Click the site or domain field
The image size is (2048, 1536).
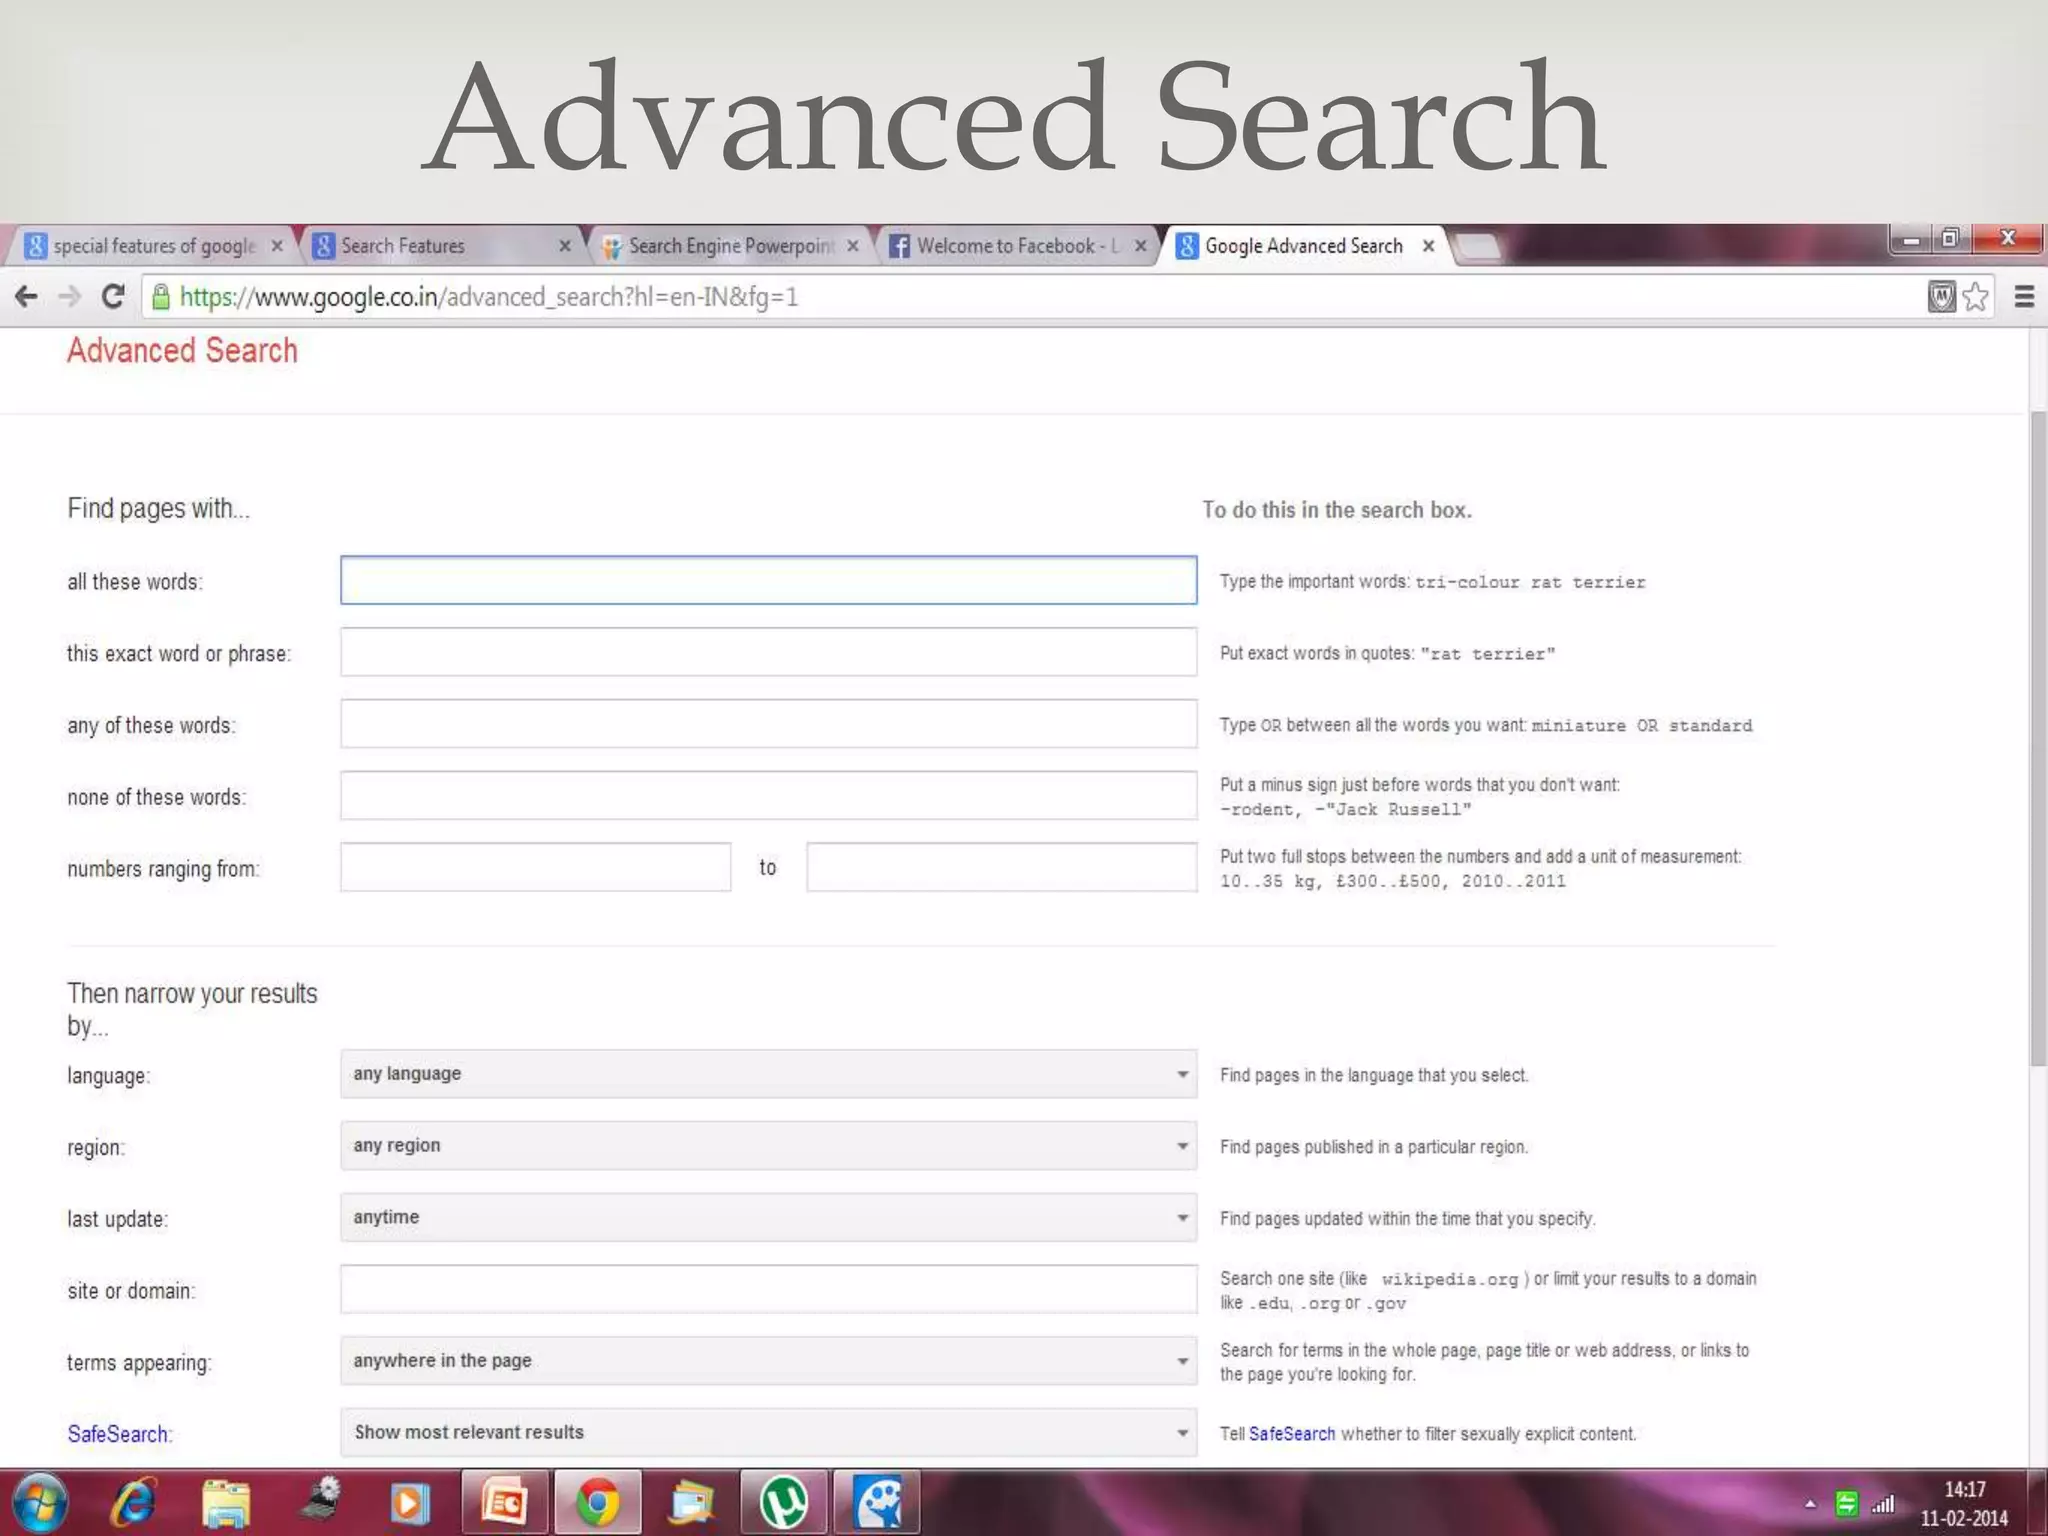(x=768, y=1289)
